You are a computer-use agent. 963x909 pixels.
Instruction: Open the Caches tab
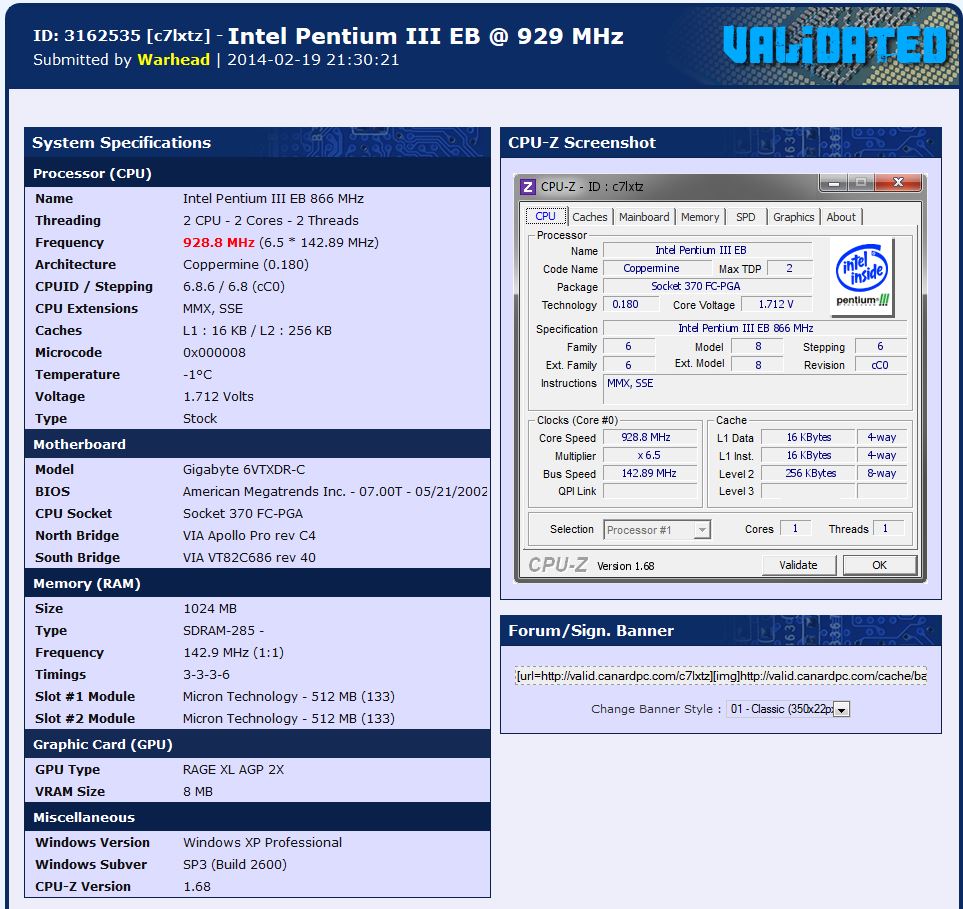click(x=590, y=217)
